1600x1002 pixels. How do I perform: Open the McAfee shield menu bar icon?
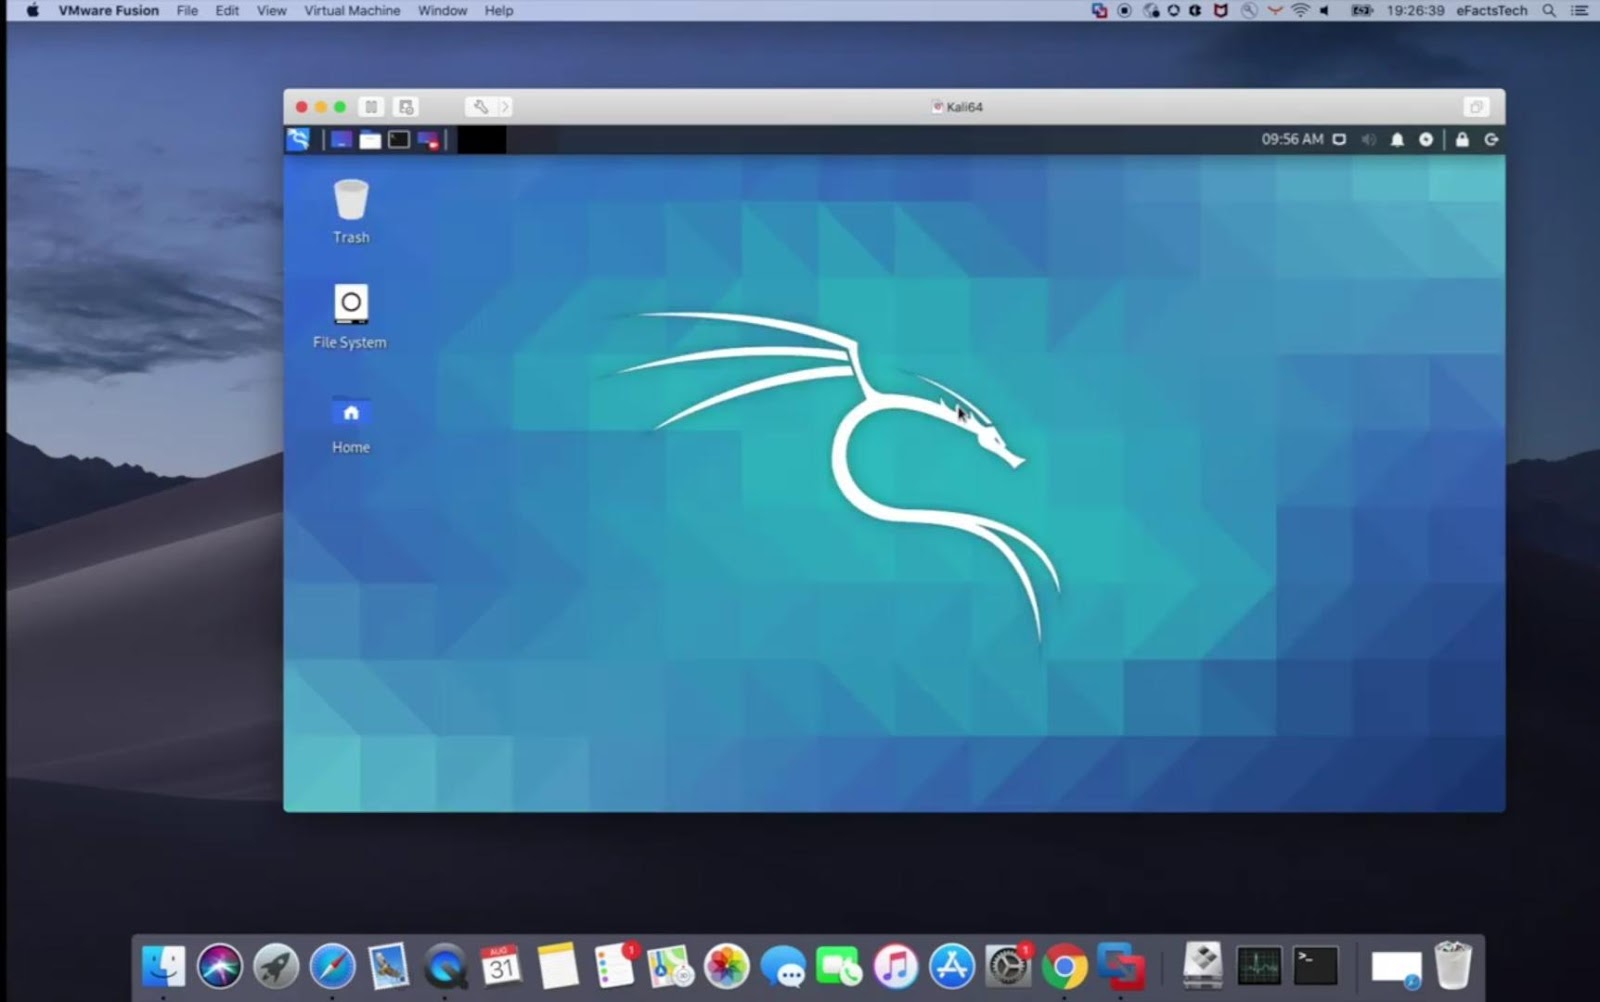point(1221,11)
